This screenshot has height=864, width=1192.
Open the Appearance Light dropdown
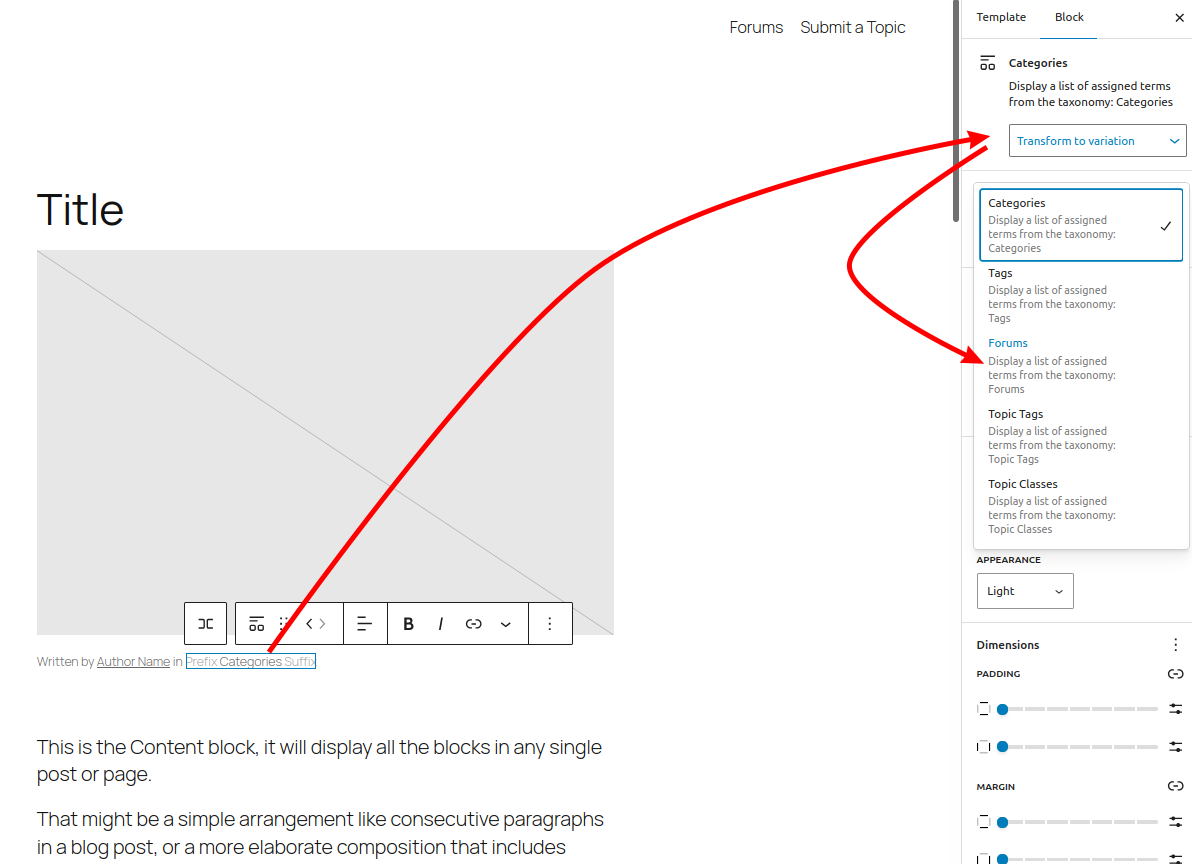(x=1024, y=591)
